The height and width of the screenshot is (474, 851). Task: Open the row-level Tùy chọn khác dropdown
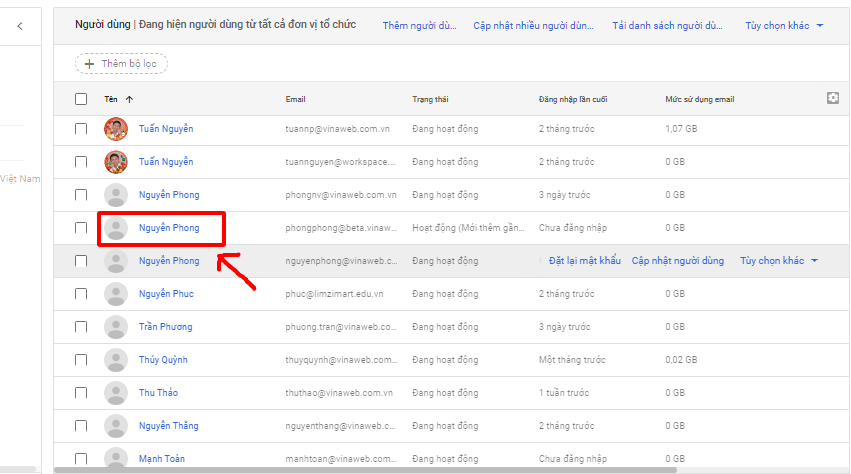779,261
